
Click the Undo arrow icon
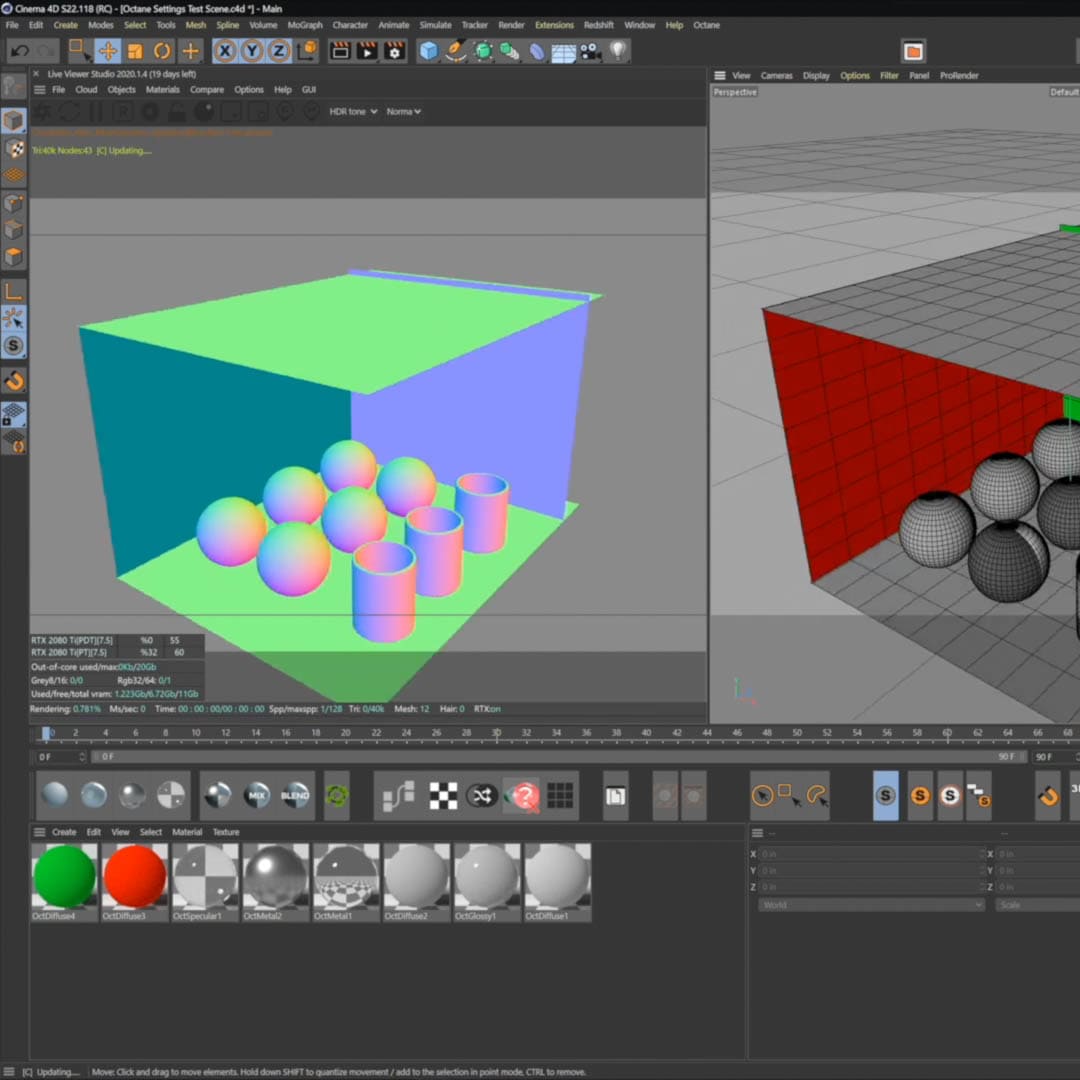click(x=19, y=51)
